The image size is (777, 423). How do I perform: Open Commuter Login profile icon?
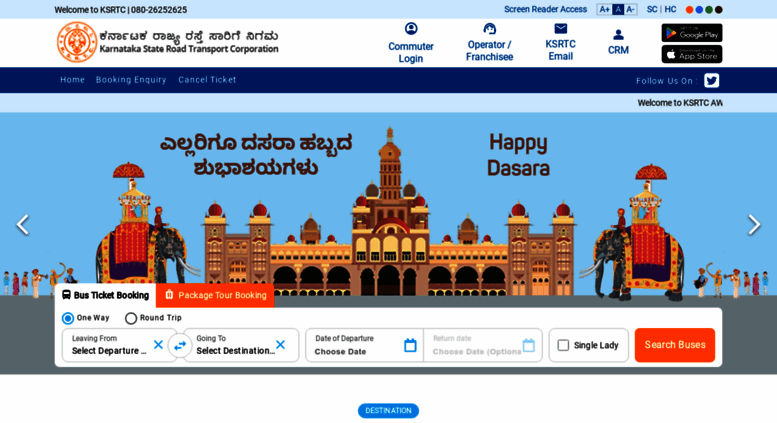point(411,29)
